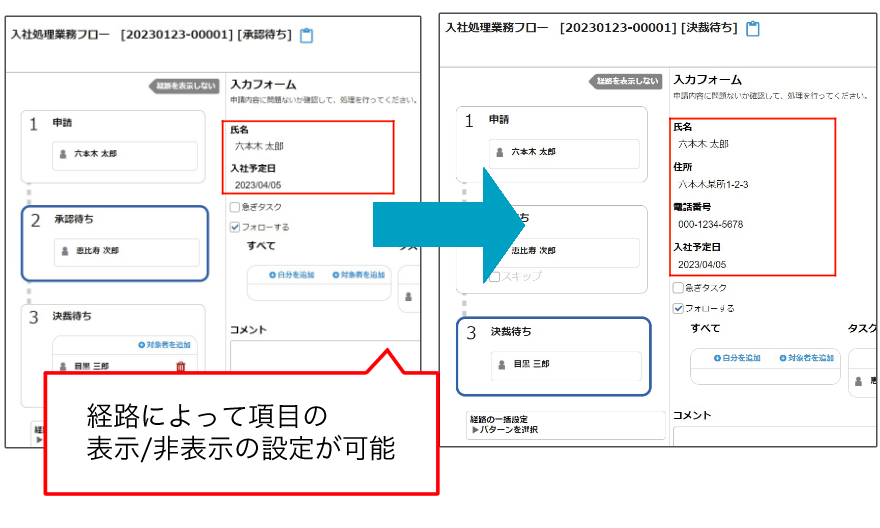
Task: Click 氏名 value 六本木 太郎 in right form
Action: [x=703, y=144]
